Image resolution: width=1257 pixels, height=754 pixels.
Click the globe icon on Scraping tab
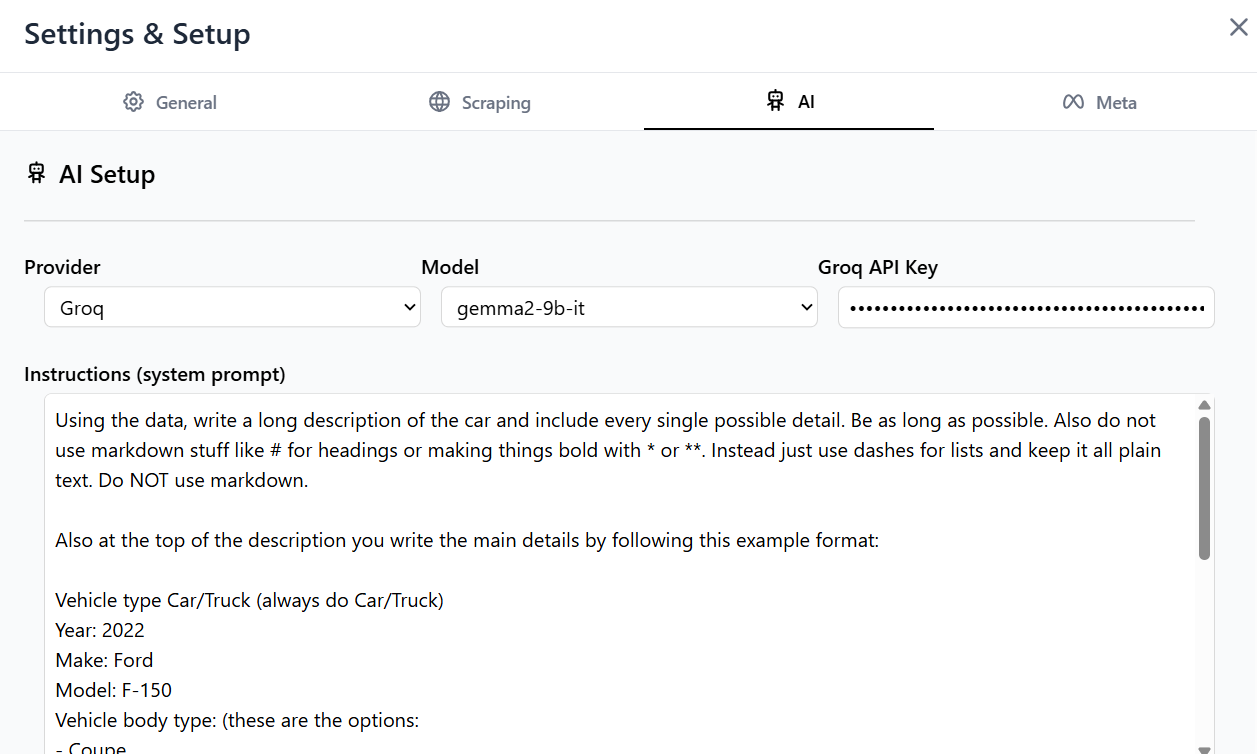click(x=439, y=102)
